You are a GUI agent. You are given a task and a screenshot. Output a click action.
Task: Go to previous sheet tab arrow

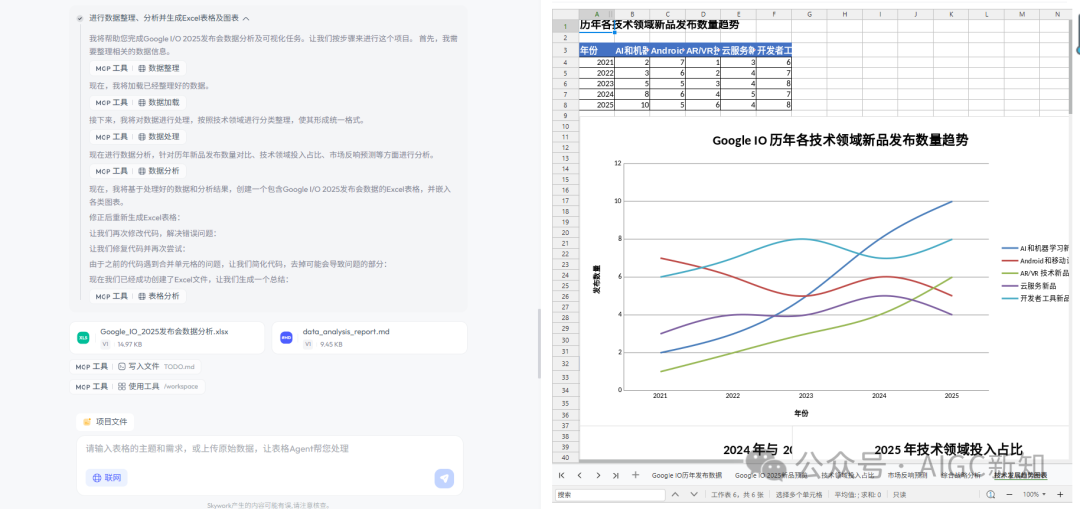pyautogui.click(x=580, y=475)
